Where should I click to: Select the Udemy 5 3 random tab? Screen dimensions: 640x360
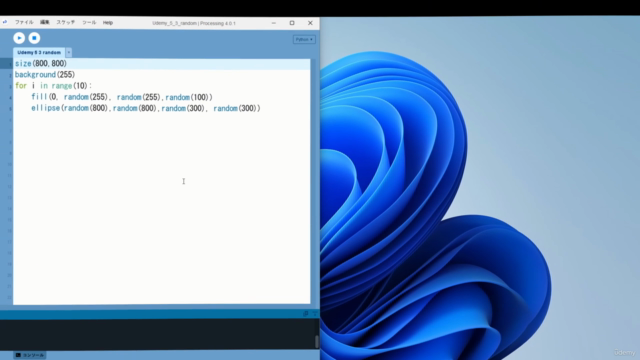coord(39,53)
